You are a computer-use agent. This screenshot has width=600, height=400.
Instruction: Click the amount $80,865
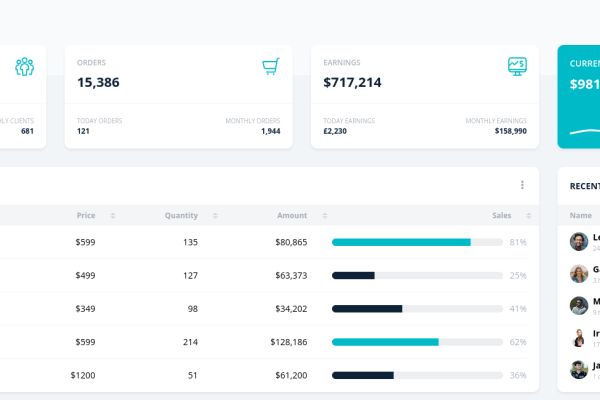(291, 242)
